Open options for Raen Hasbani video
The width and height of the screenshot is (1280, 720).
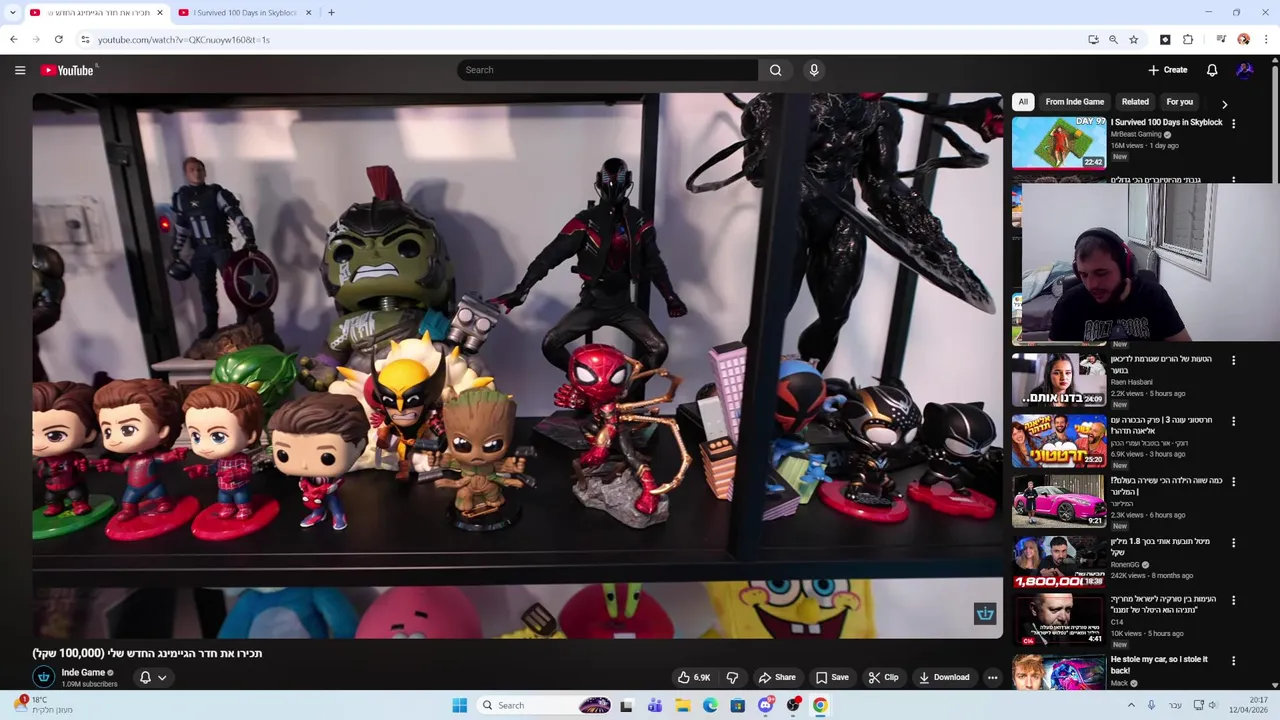coord(1233,360)
